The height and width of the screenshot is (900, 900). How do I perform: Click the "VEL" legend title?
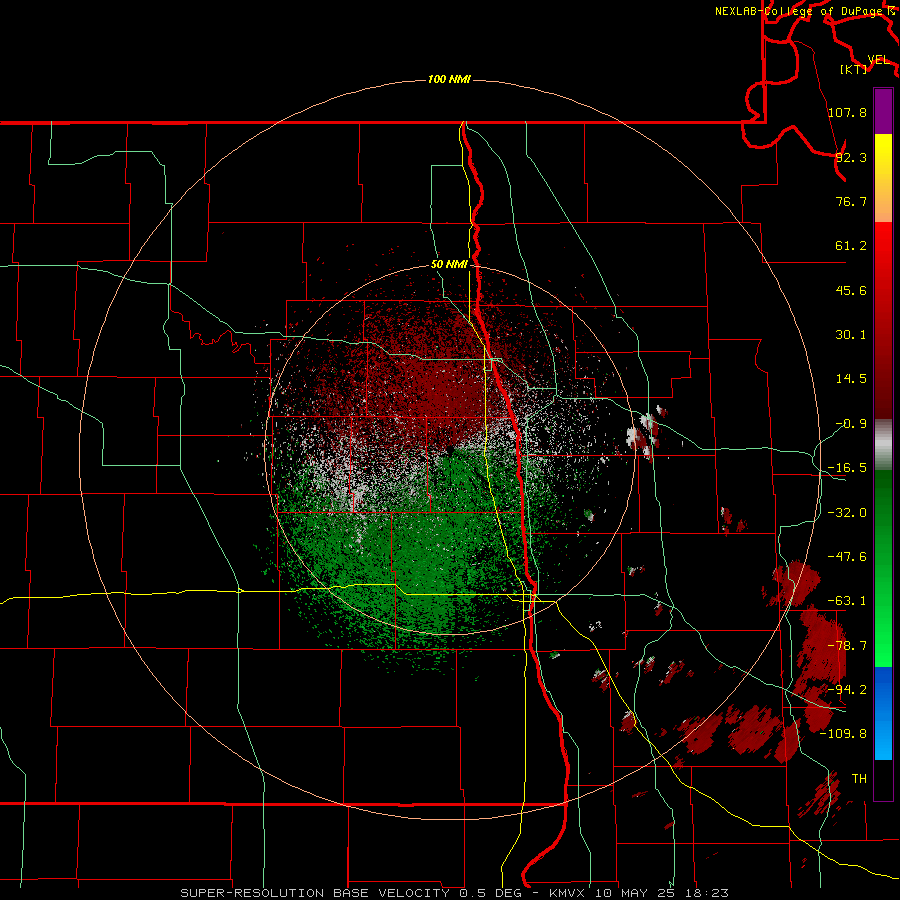point(878,60)
